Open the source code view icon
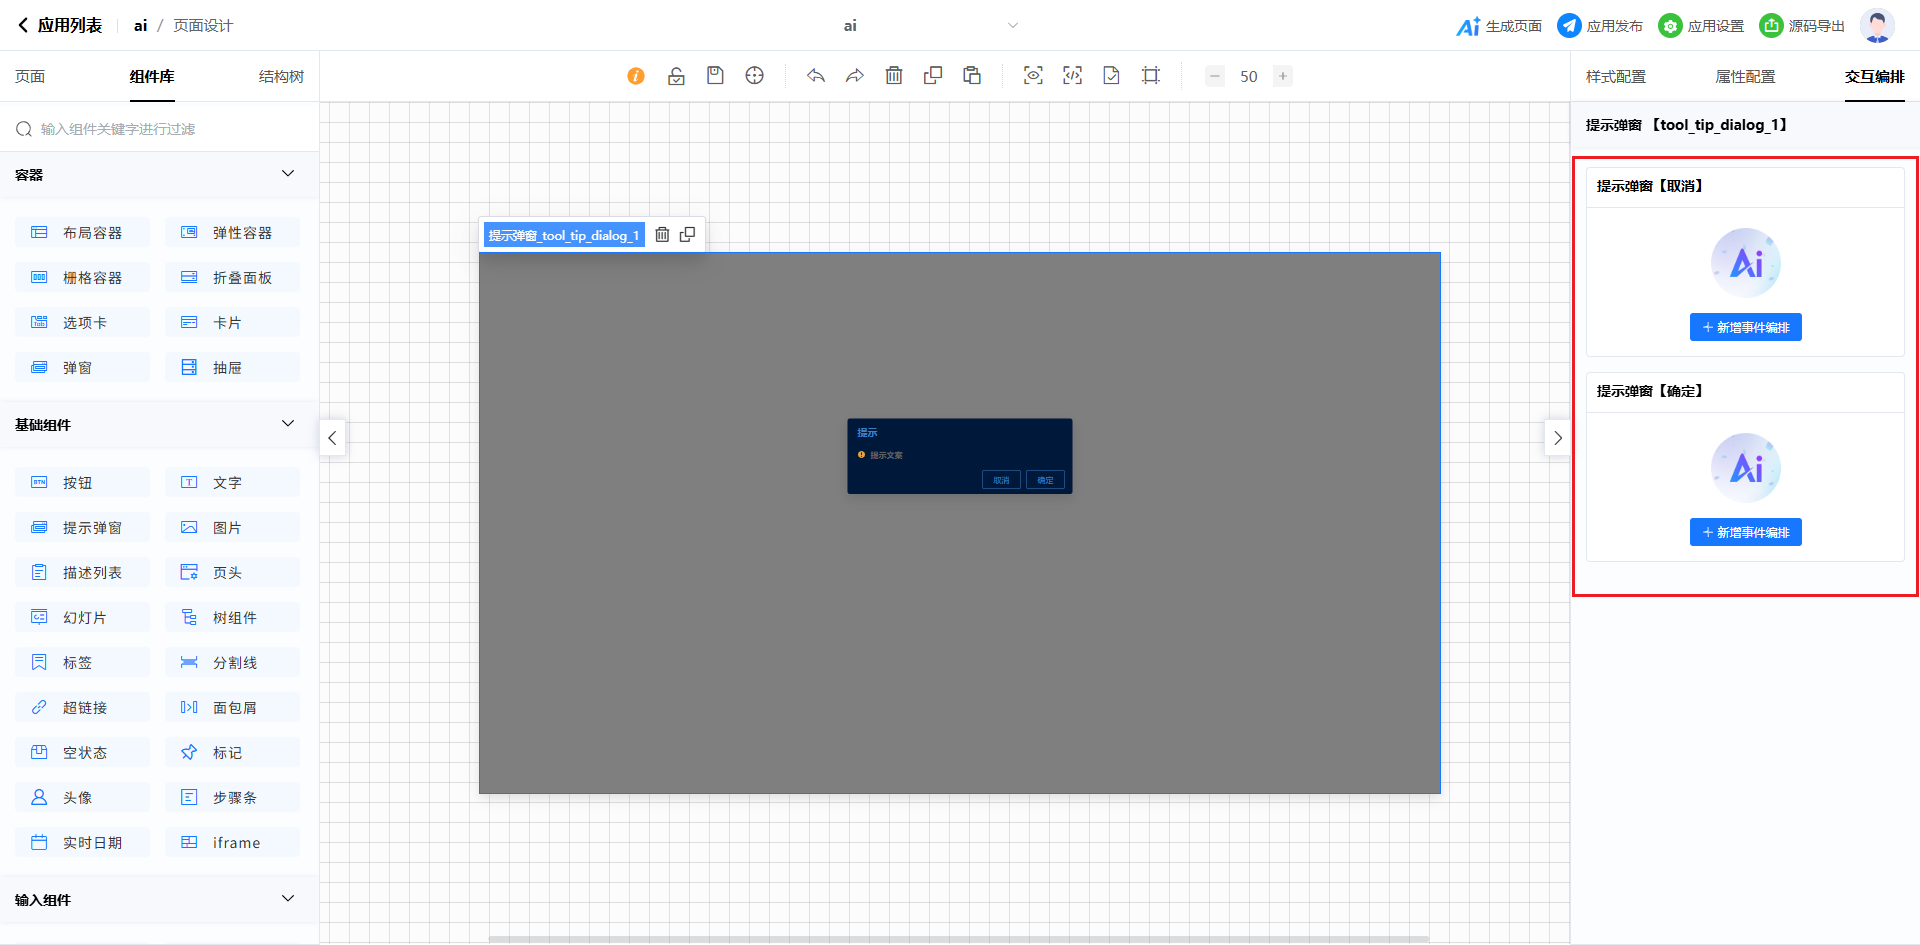The image size is (1920, 945). tap(1072, 76)
